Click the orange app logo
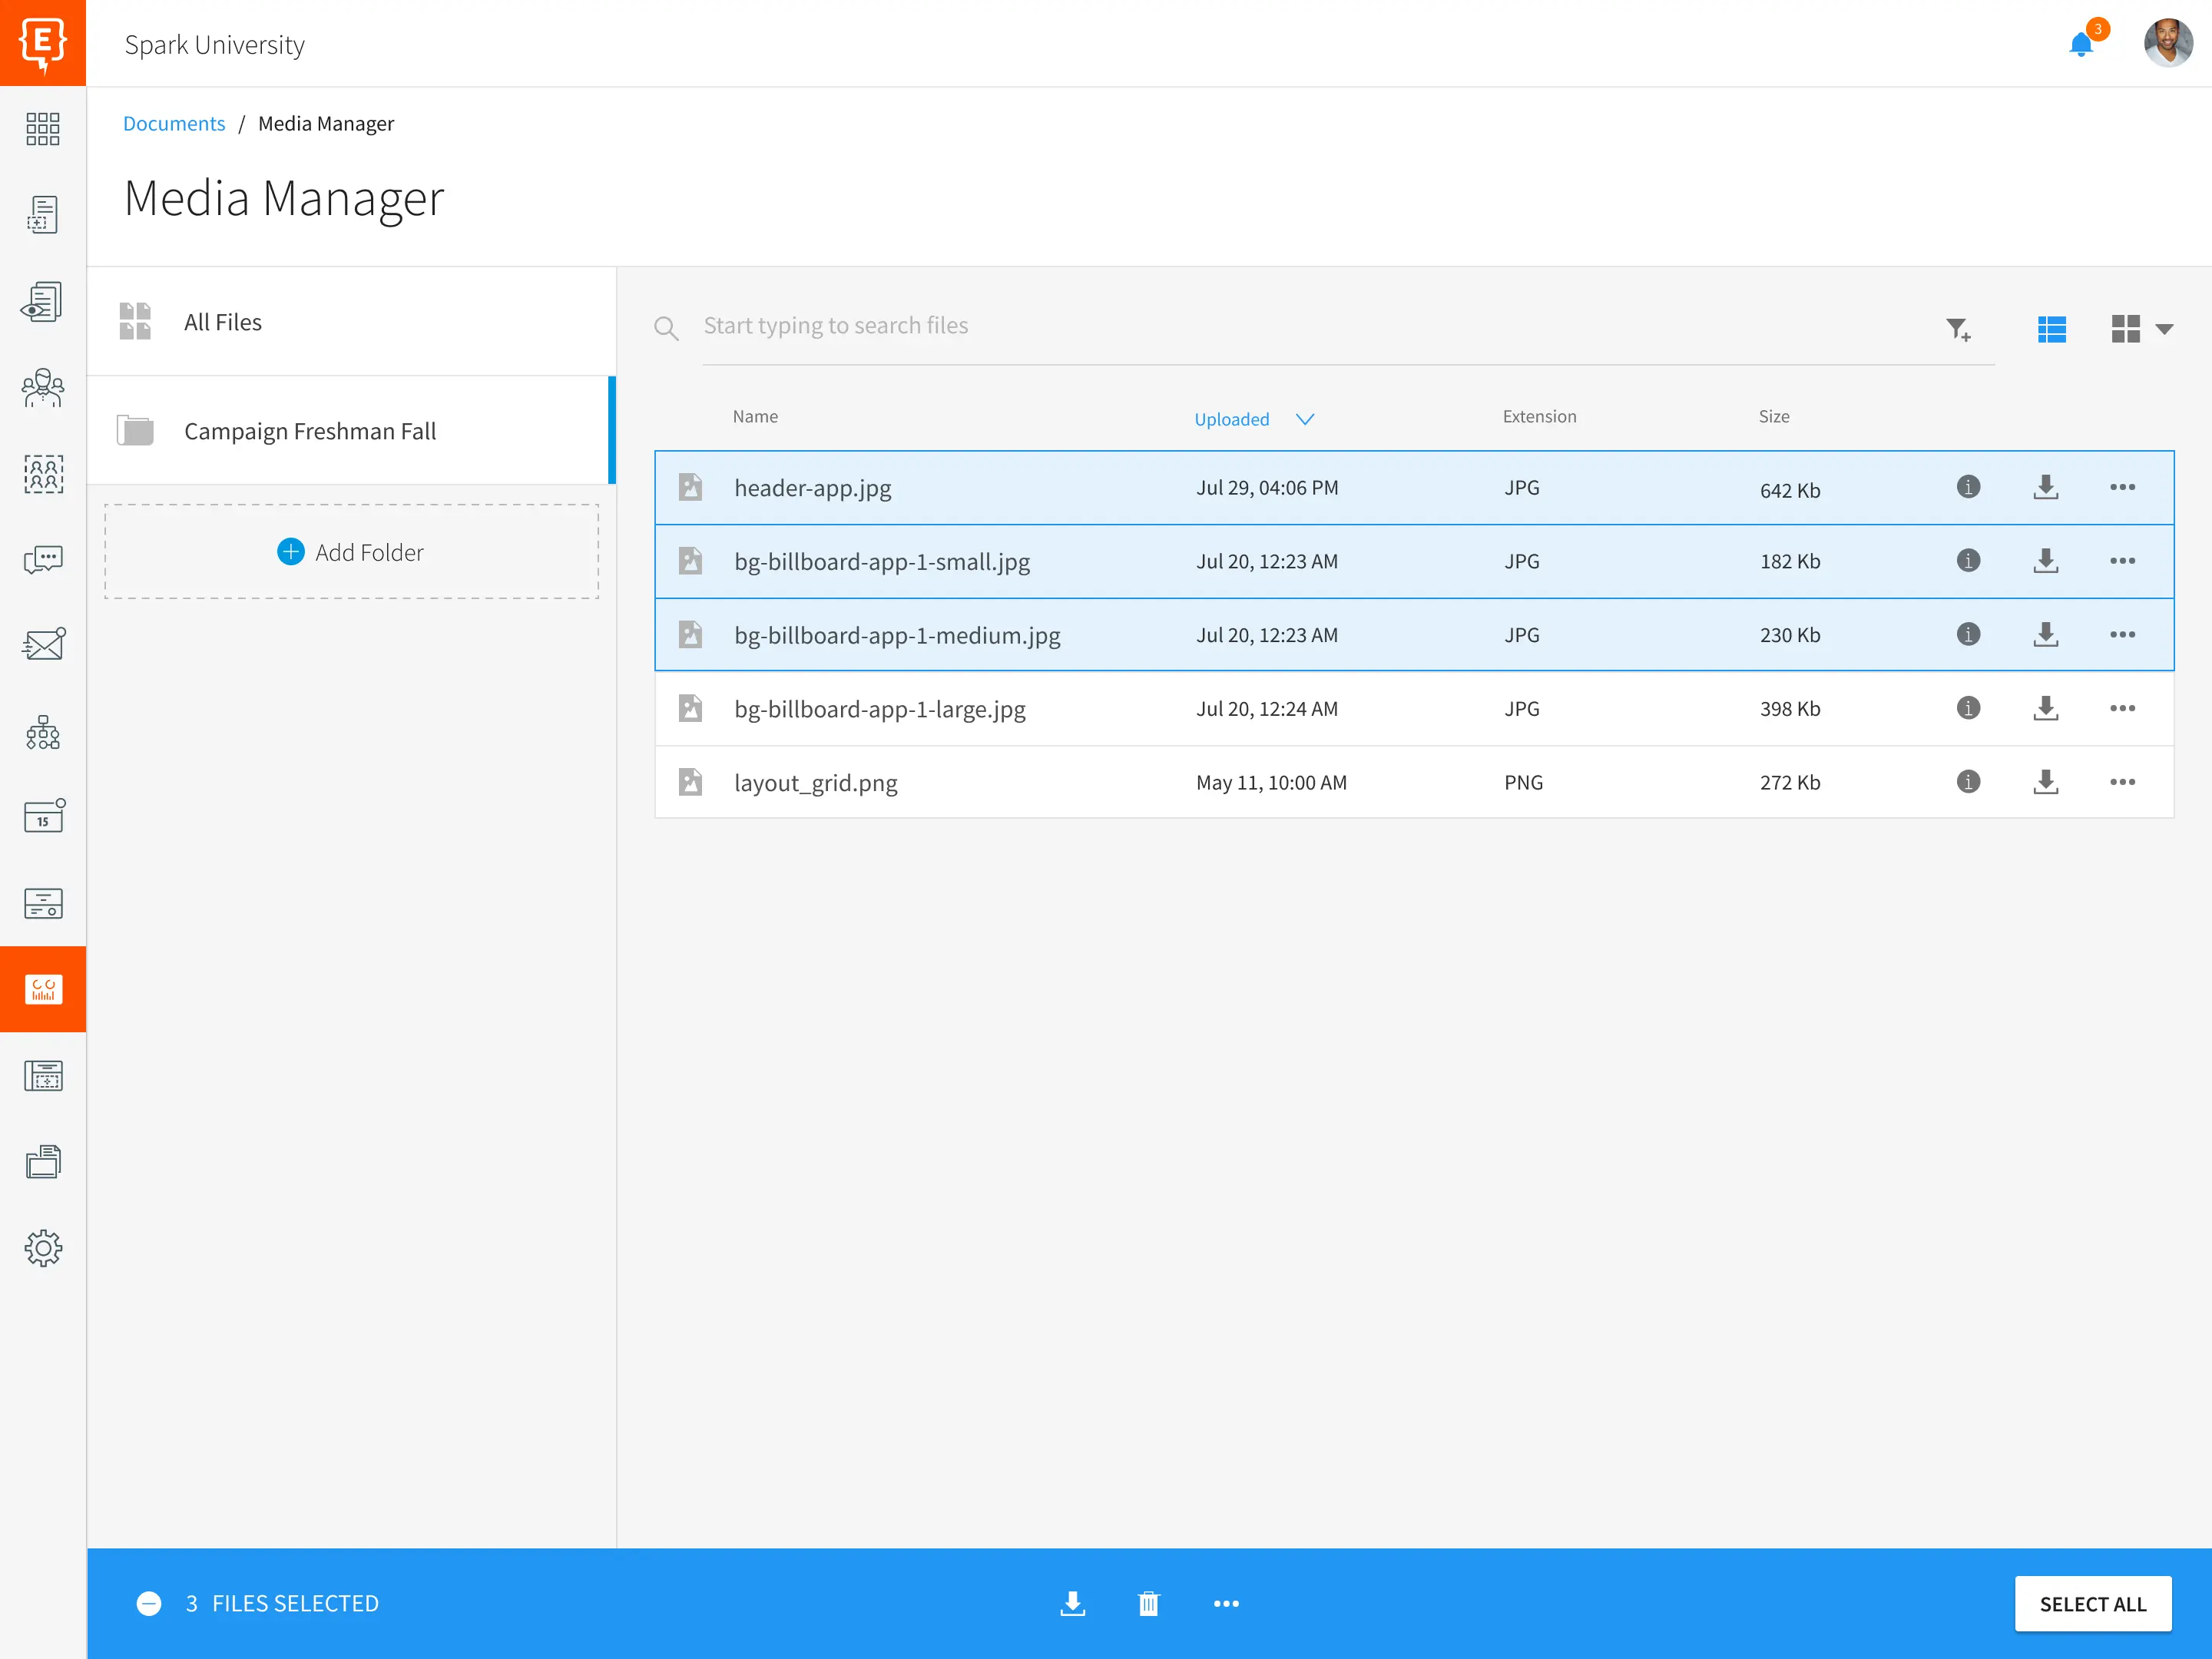Screen dimensions: 2212x1659 pyautogui.click(x=43, y=43)
